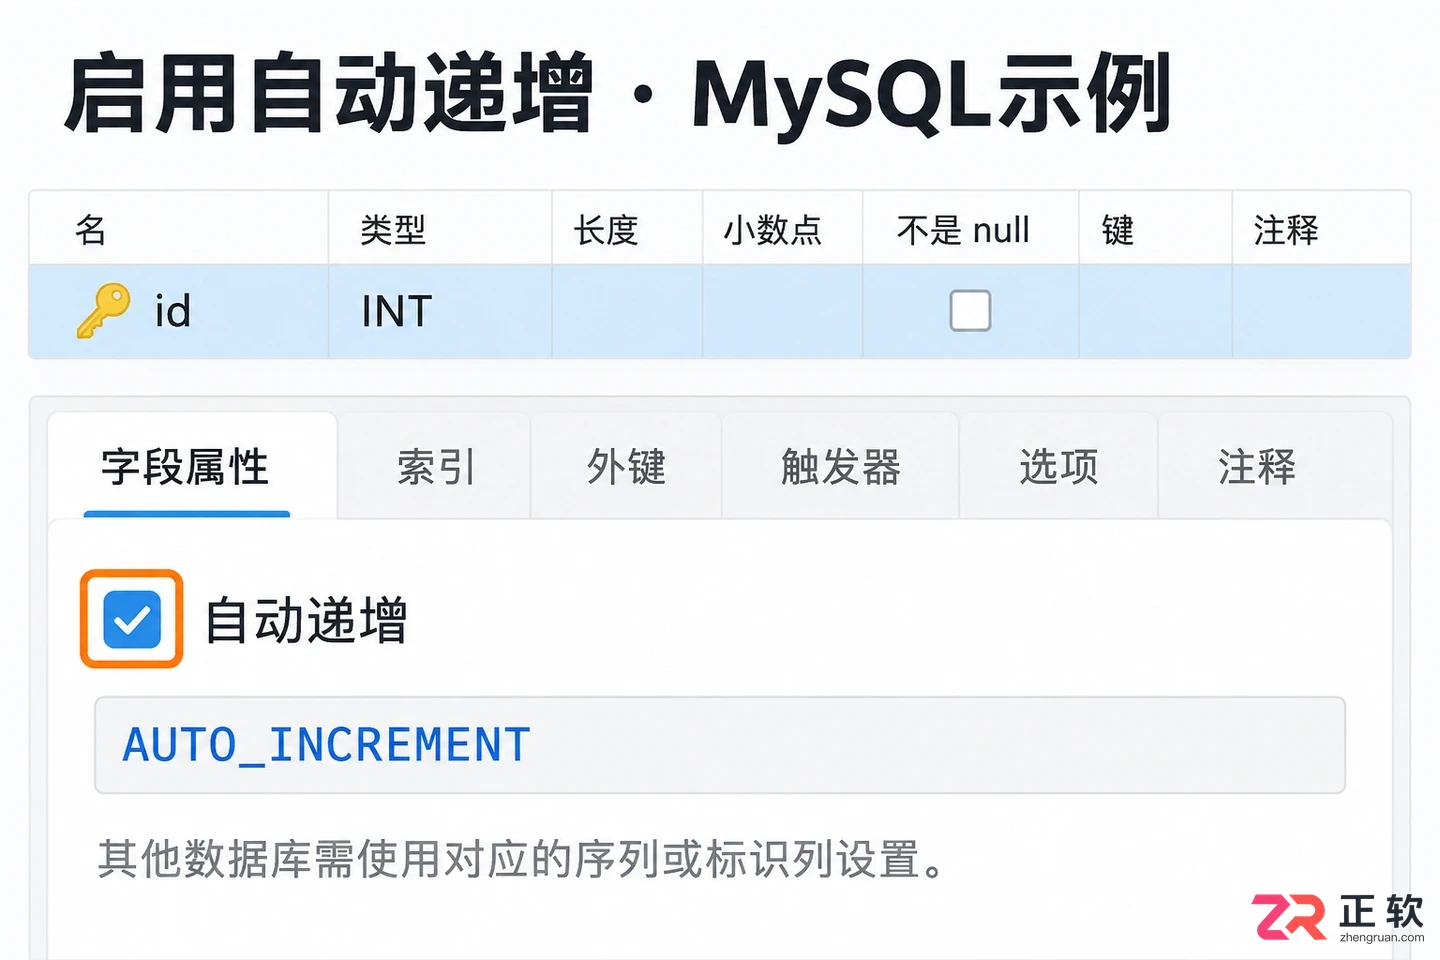Click the 小数点 column header
This screenshot has height=960, width=1440.
point(782,229)
